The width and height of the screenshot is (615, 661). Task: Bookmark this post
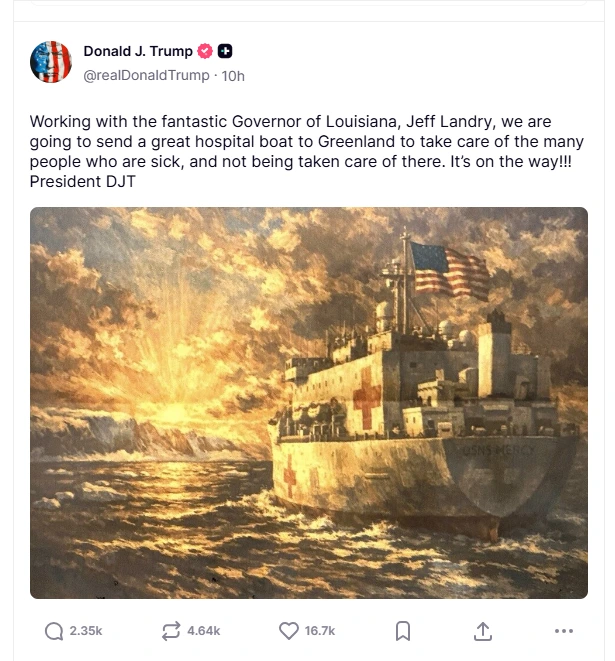click(403, 631)
